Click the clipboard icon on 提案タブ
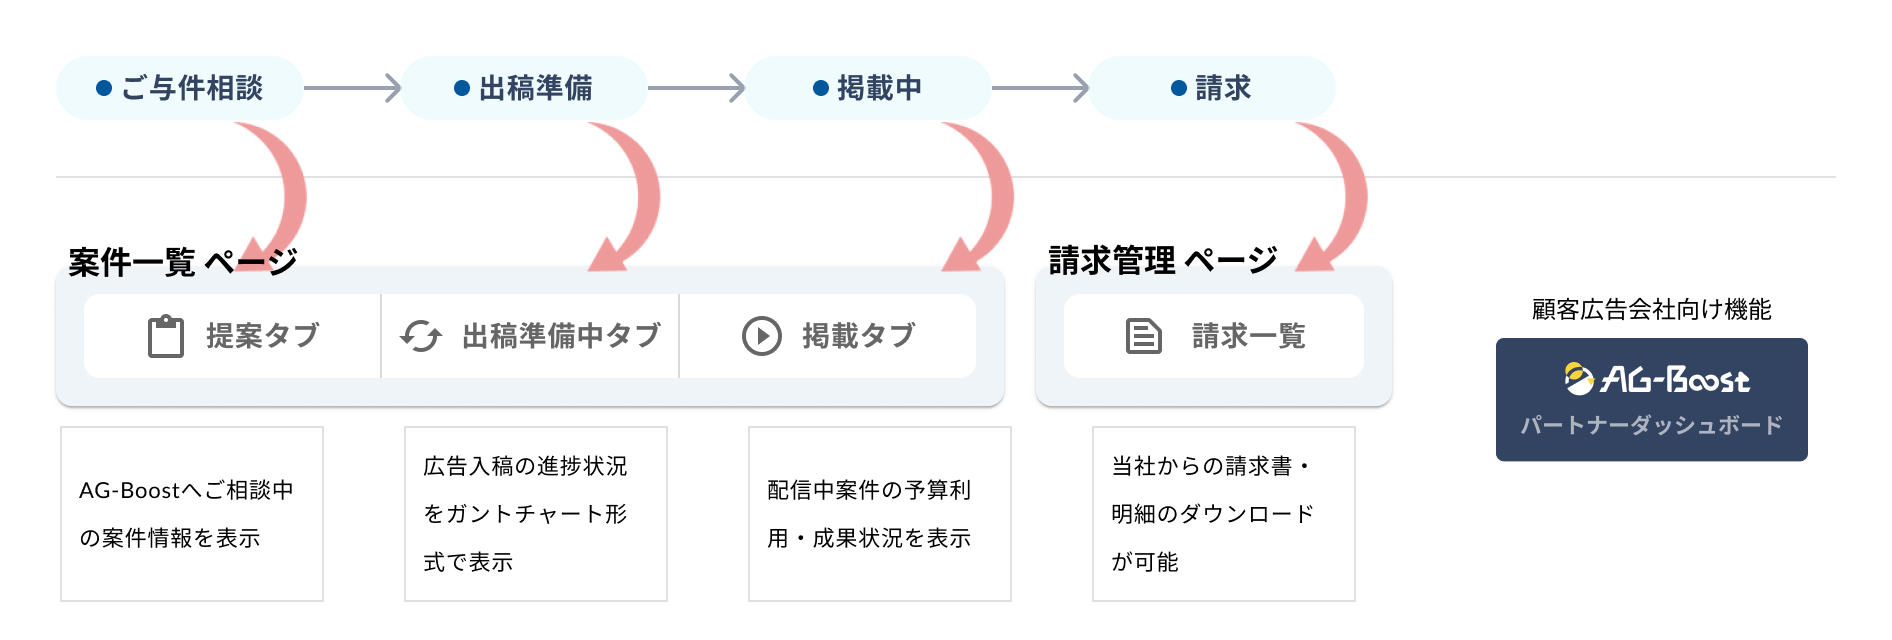 (x=166, y=336)
